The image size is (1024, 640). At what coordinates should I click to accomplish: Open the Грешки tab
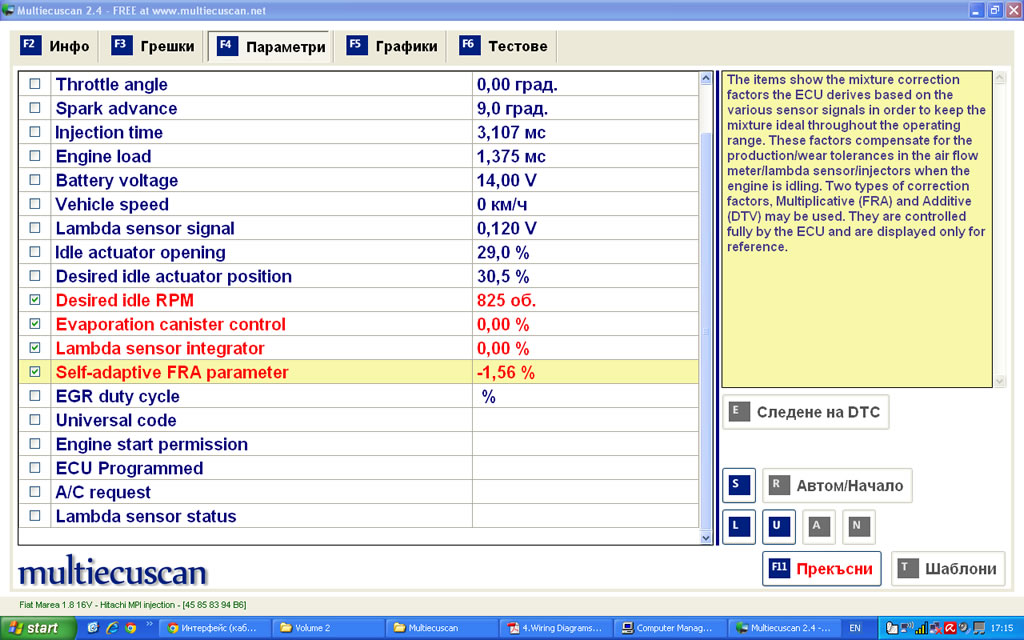point(154,46)
